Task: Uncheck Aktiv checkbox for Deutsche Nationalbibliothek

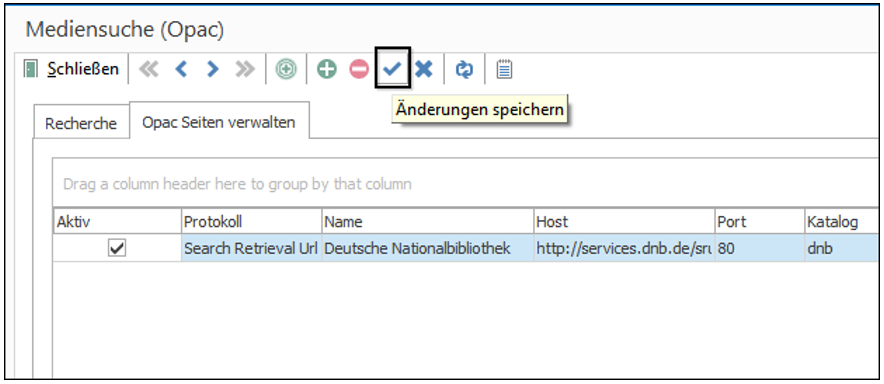Action: click(x=117, y=248)
